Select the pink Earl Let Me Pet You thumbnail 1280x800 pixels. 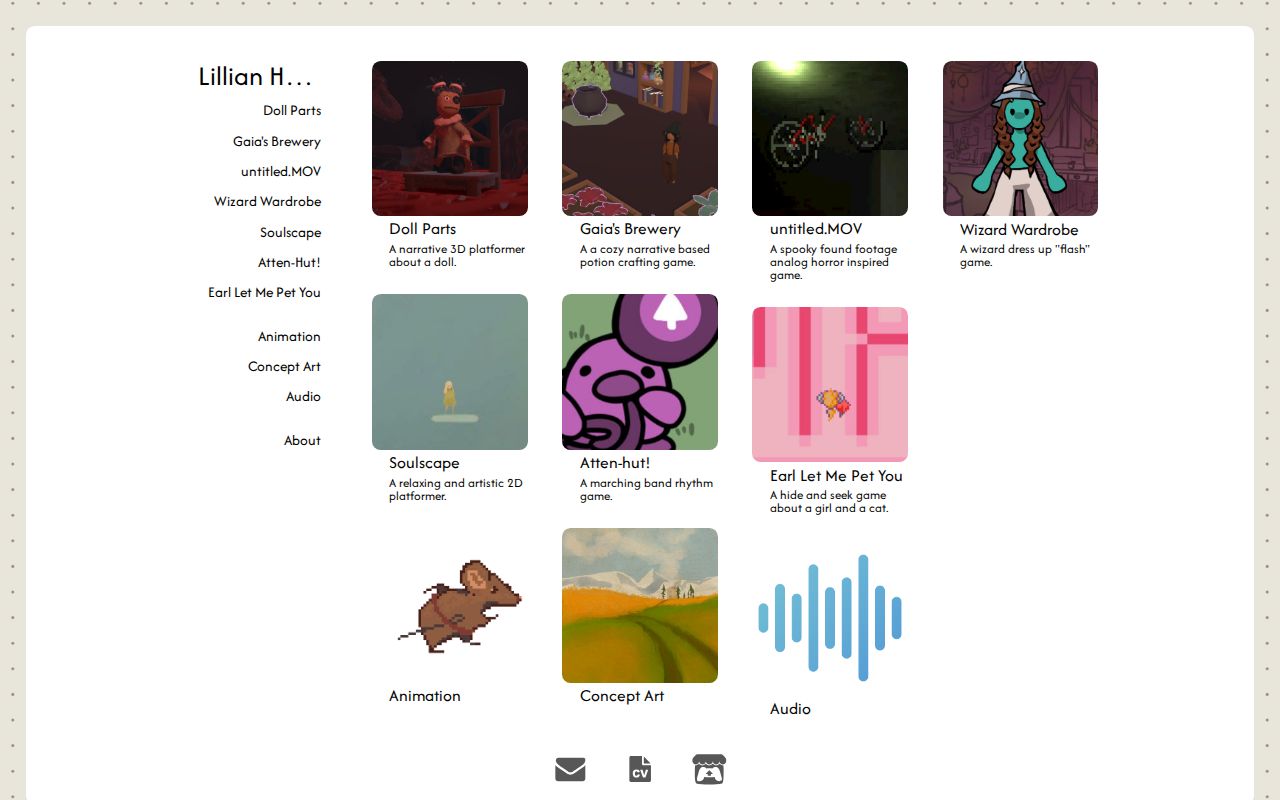[830, 385]
